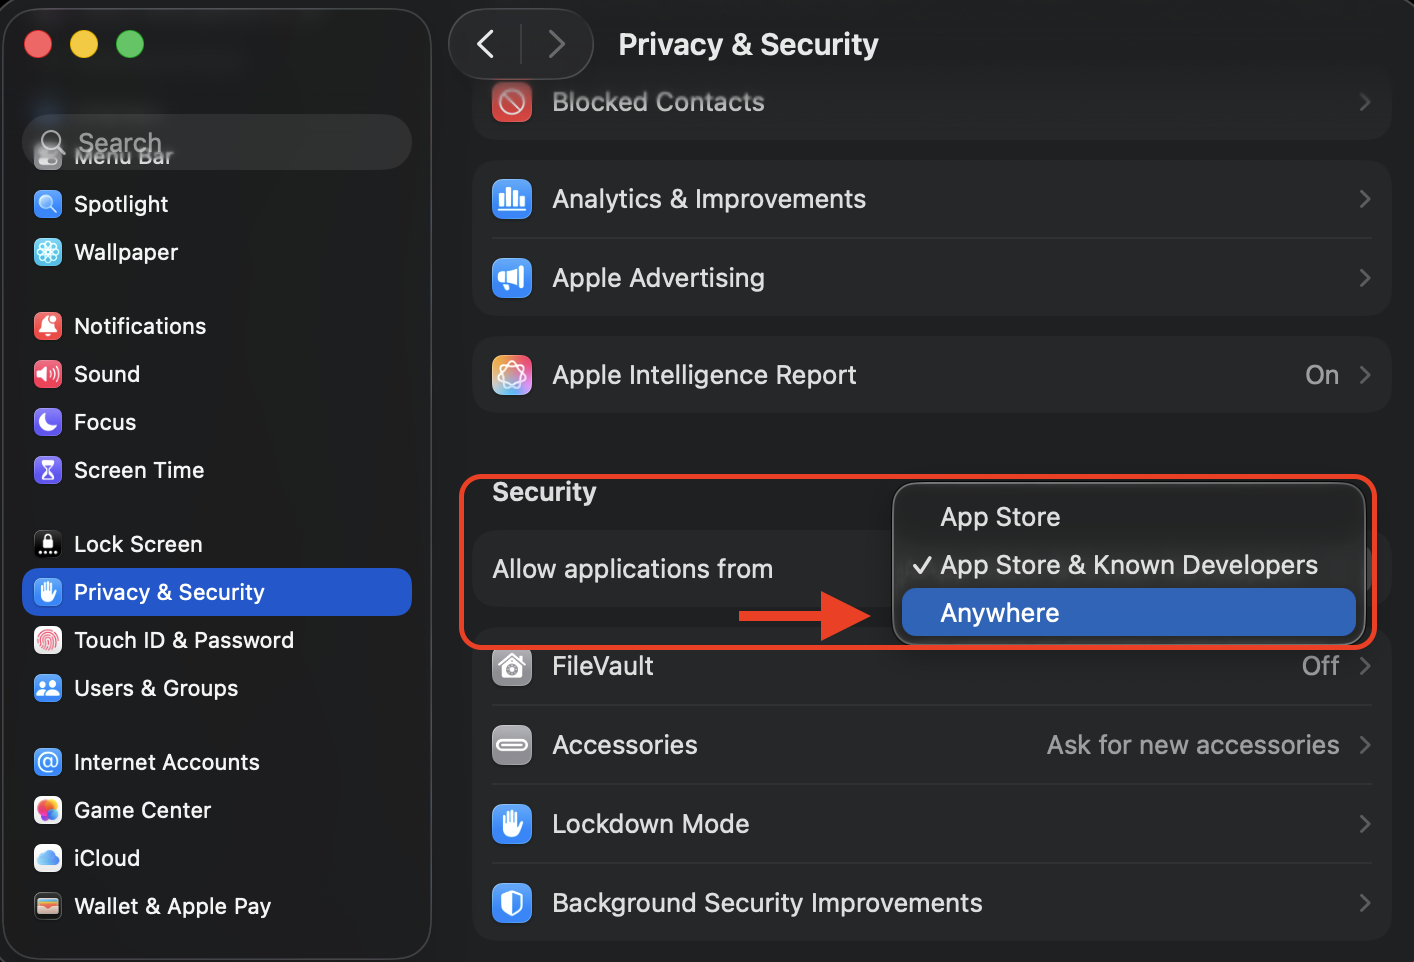Click the Internet Accounts @ icon
The image size is (1414, 962).
coord(48,762)
